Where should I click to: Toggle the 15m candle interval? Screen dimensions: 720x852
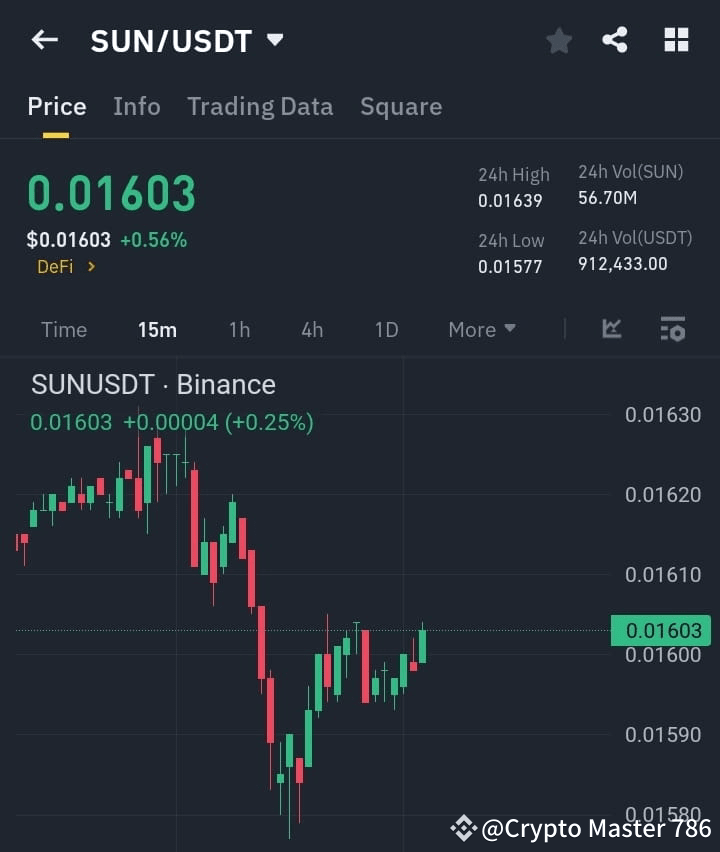pyautogui.click(x=157, y=329)
